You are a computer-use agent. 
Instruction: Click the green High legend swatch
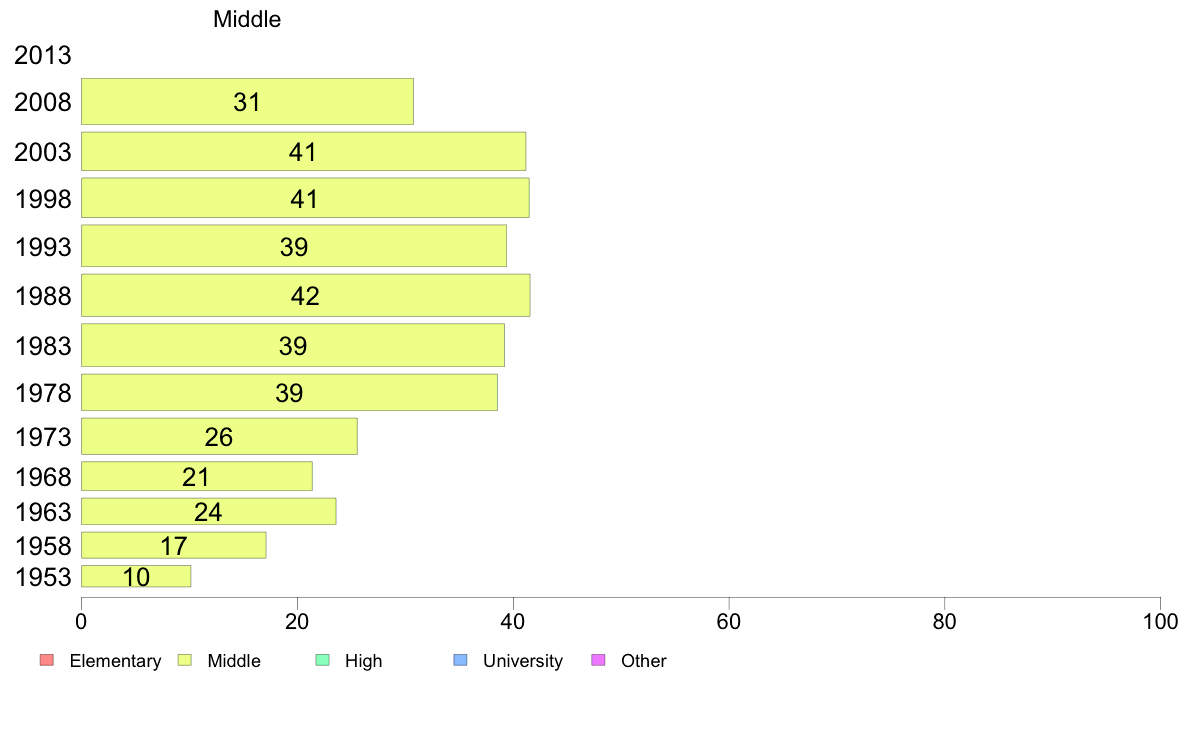(x=322, y=660)
